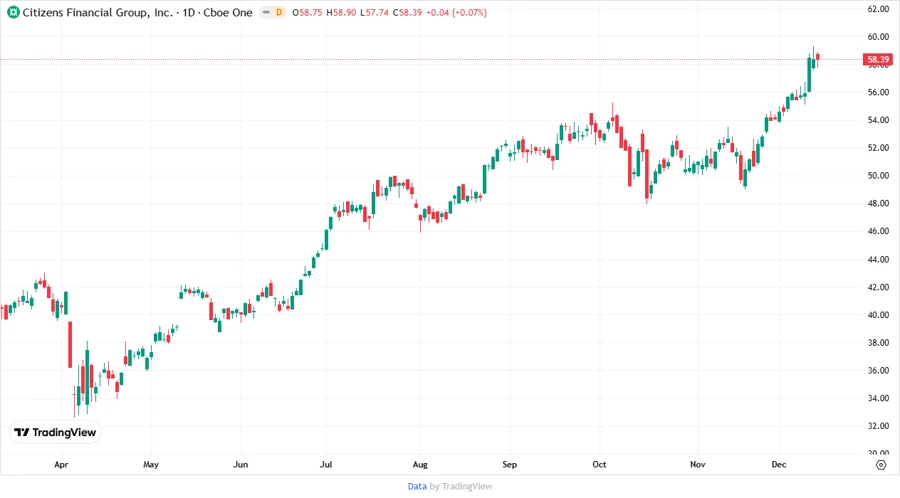Click the 44.00 price axis label
The image size is (900, 498).
(x=878, y=259)
